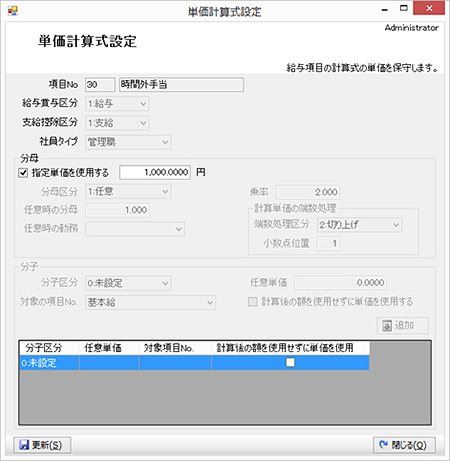This screenshot has width=450, height=461.
Task: Maximize the 単価計算式設定 window
Action: click(404, 8)
